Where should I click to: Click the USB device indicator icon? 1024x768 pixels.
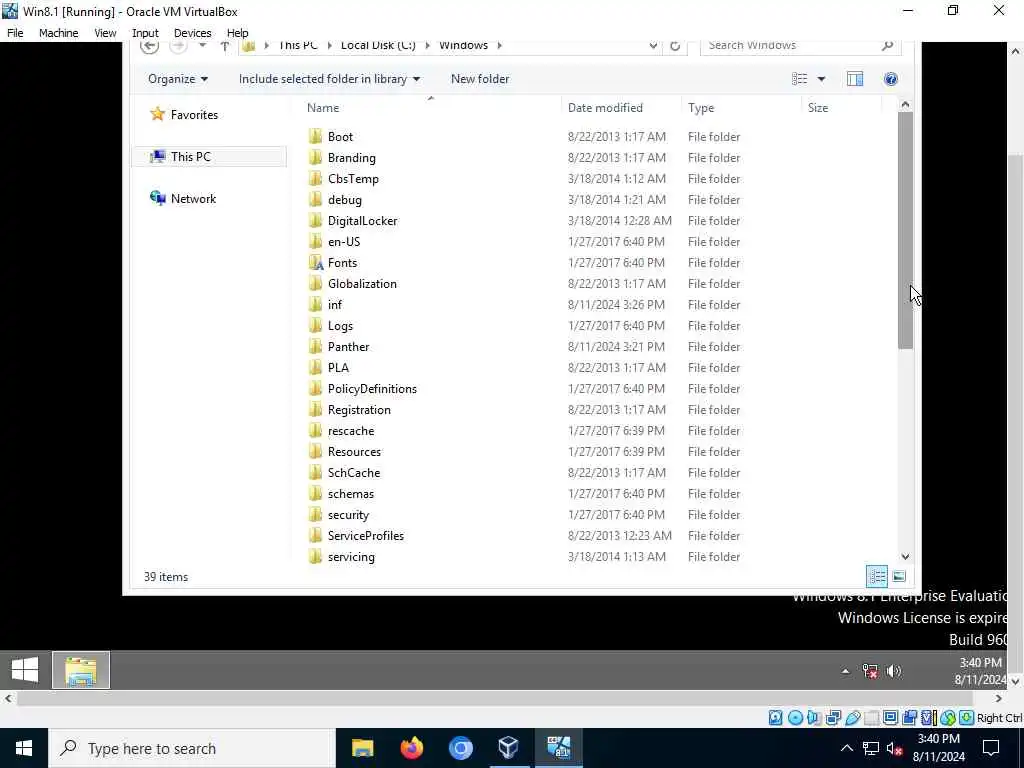click(852, 718)
